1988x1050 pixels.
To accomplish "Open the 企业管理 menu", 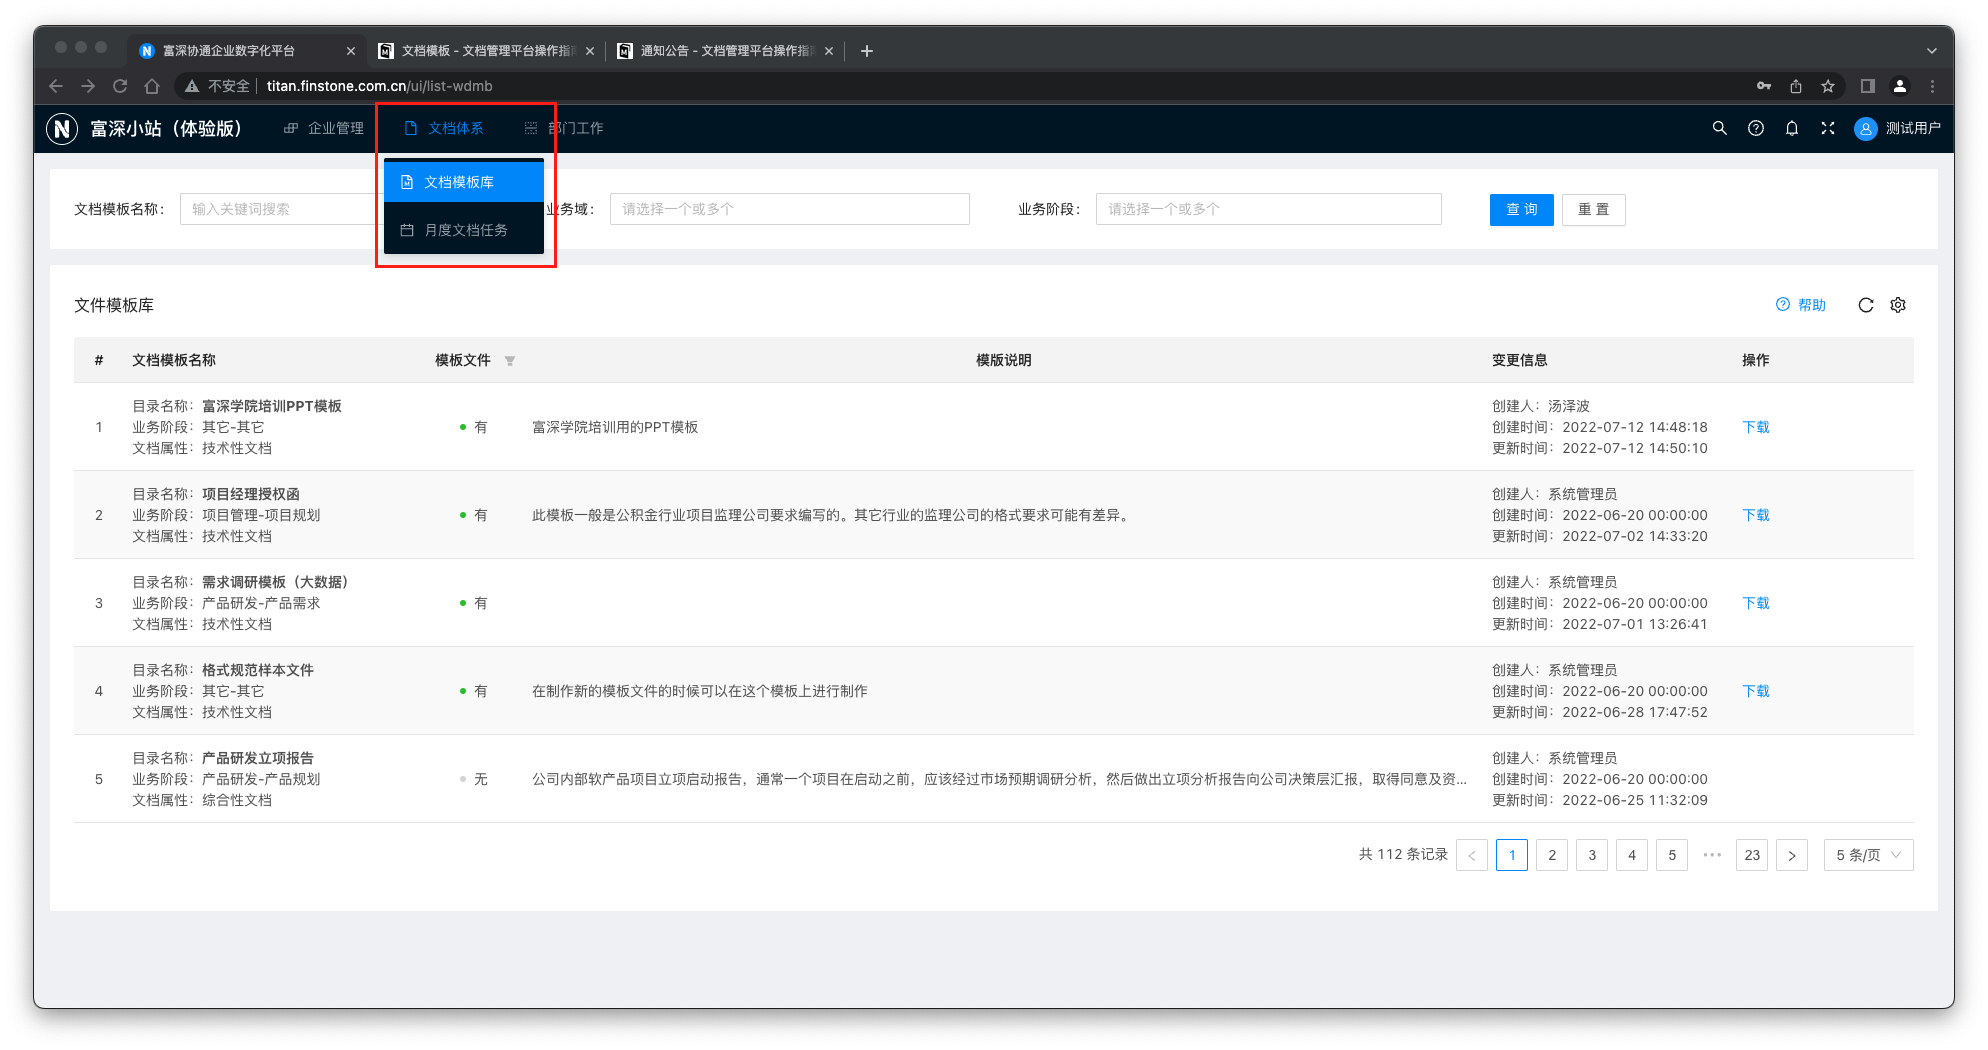I will point(324,128).
